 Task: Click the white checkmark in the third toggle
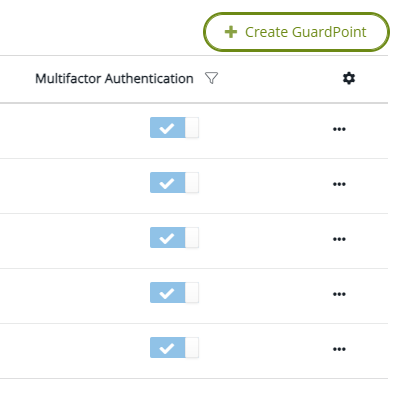pyautogui.click(x=167, y=238)
